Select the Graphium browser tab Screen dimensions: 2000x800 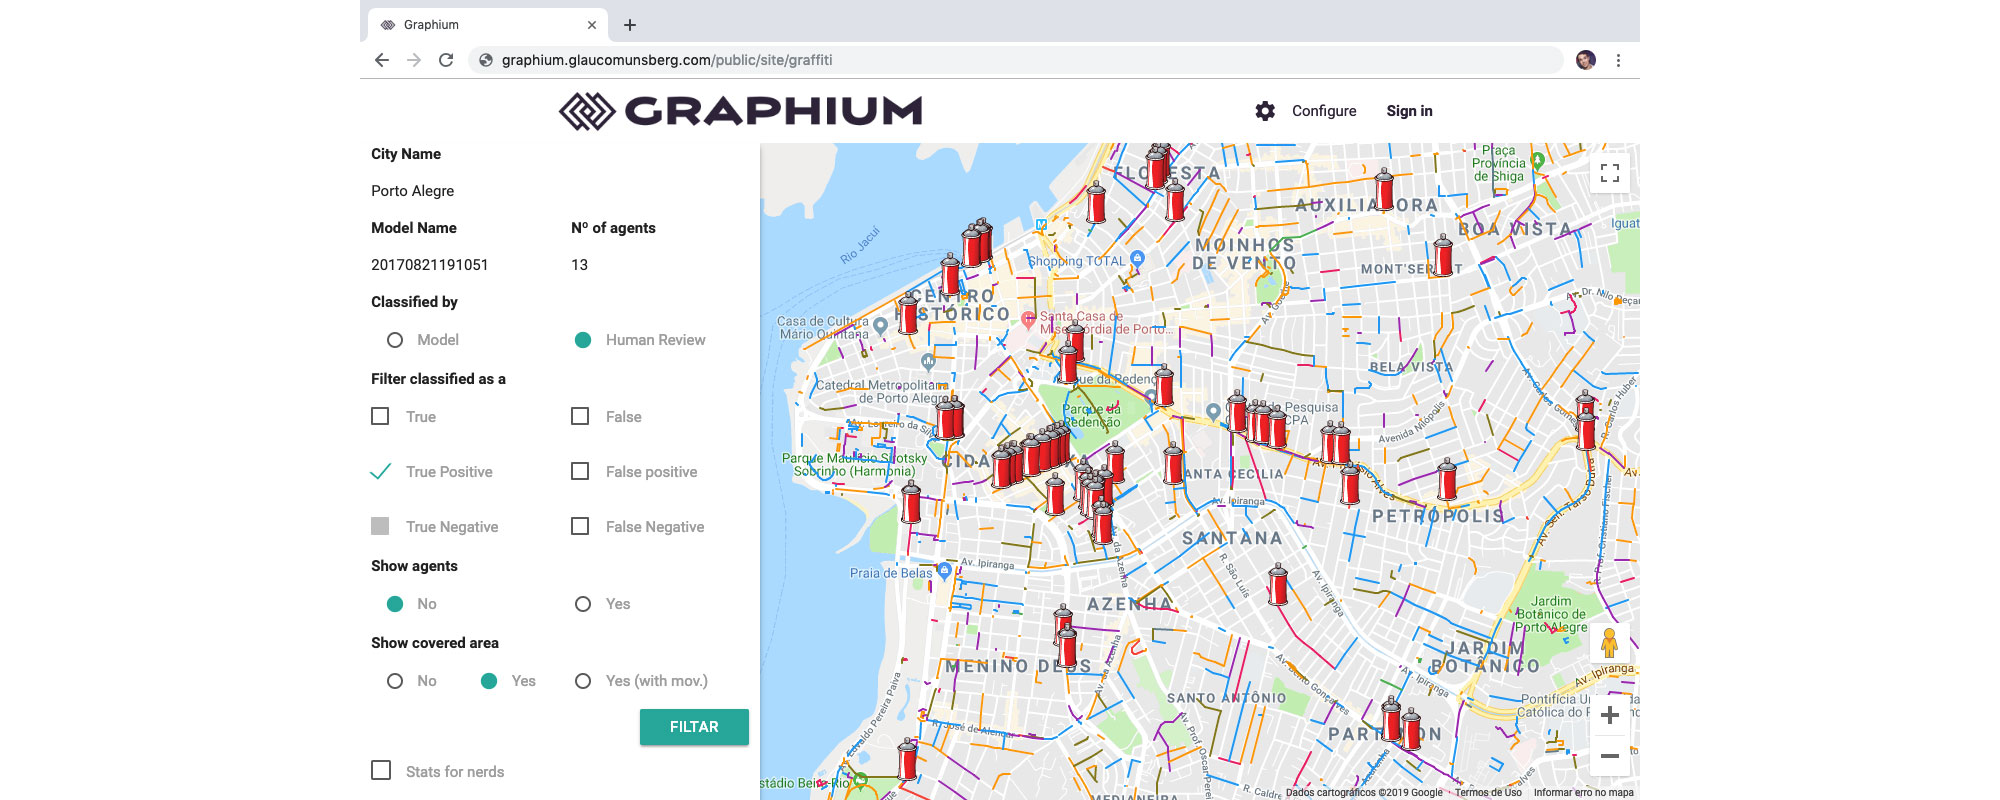(x=488, y=25)
